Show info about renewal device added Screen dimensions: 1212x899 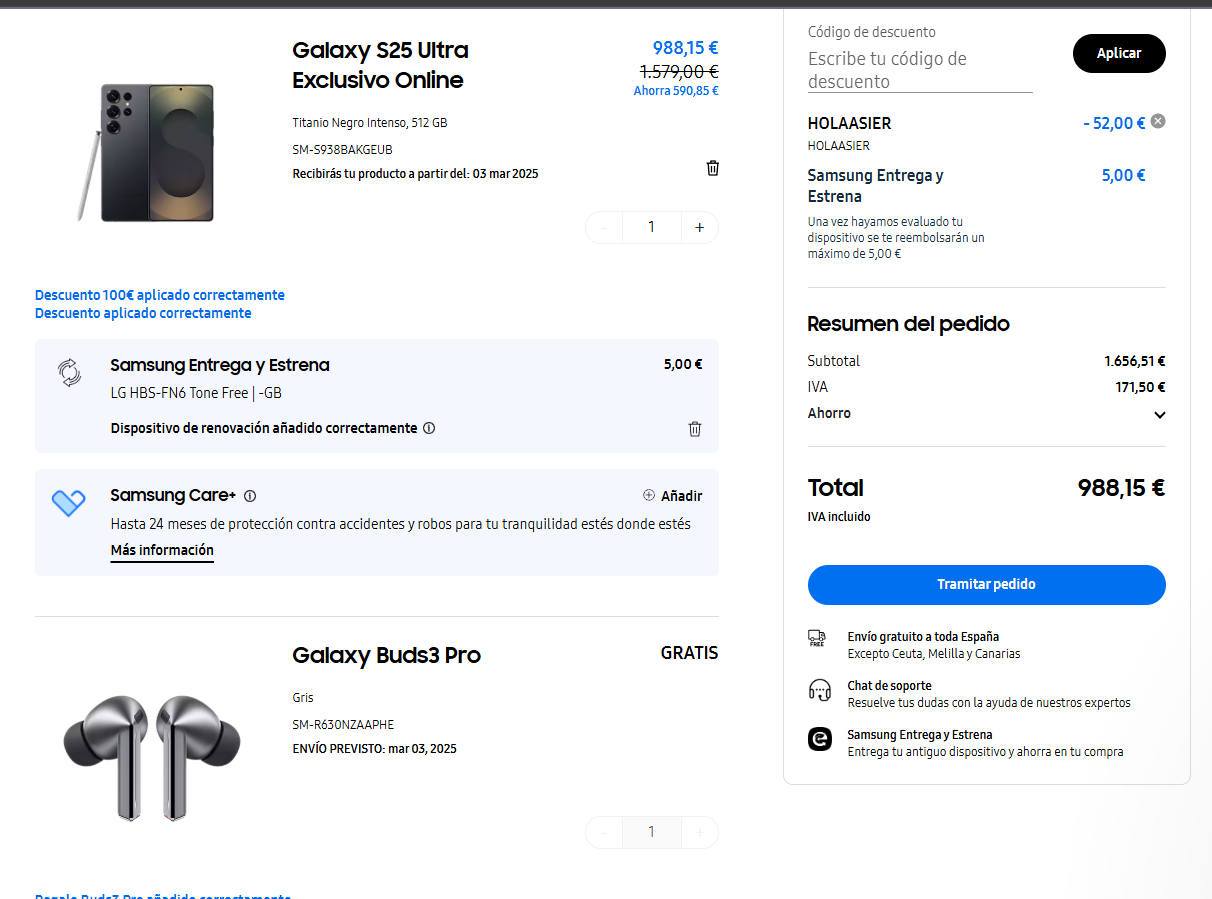coord(429,428)
